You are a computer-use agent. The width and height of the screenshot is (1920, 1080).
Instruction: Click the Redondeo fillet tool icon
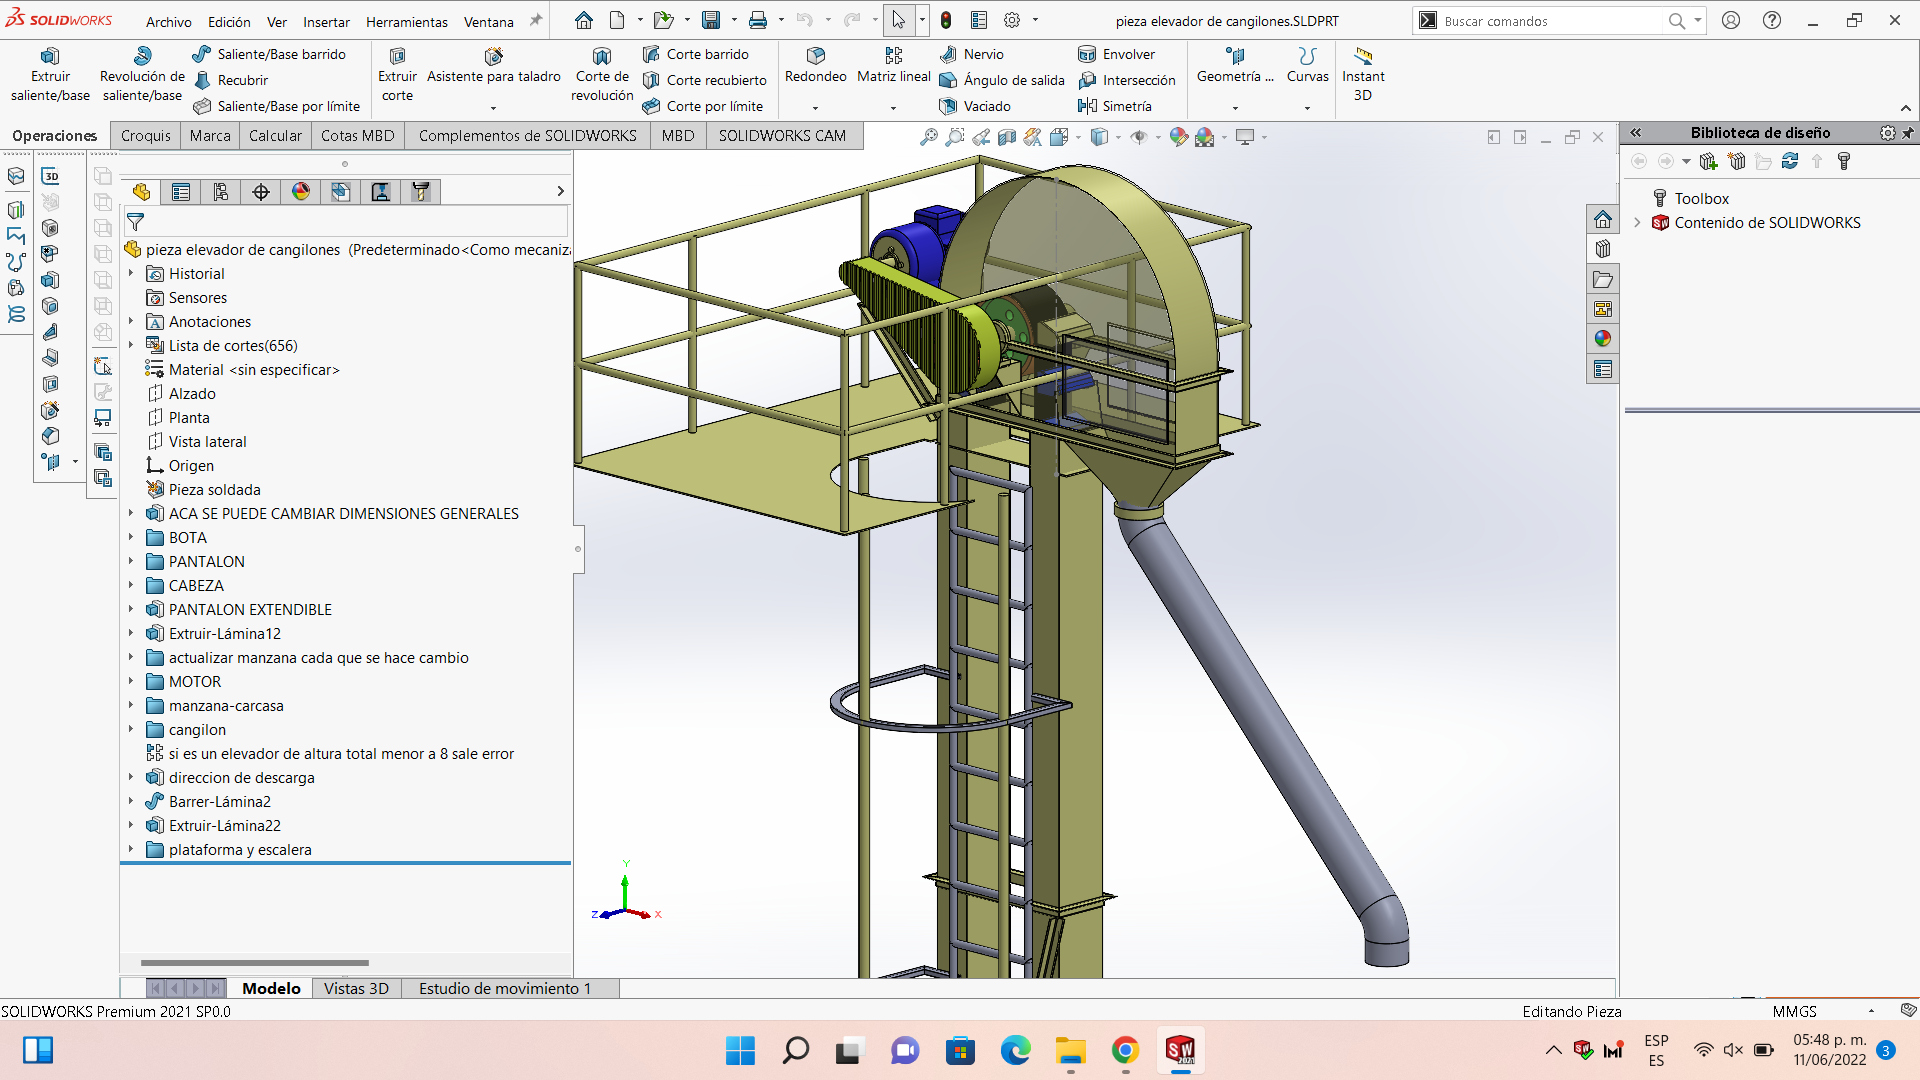(x=815, y=56)
